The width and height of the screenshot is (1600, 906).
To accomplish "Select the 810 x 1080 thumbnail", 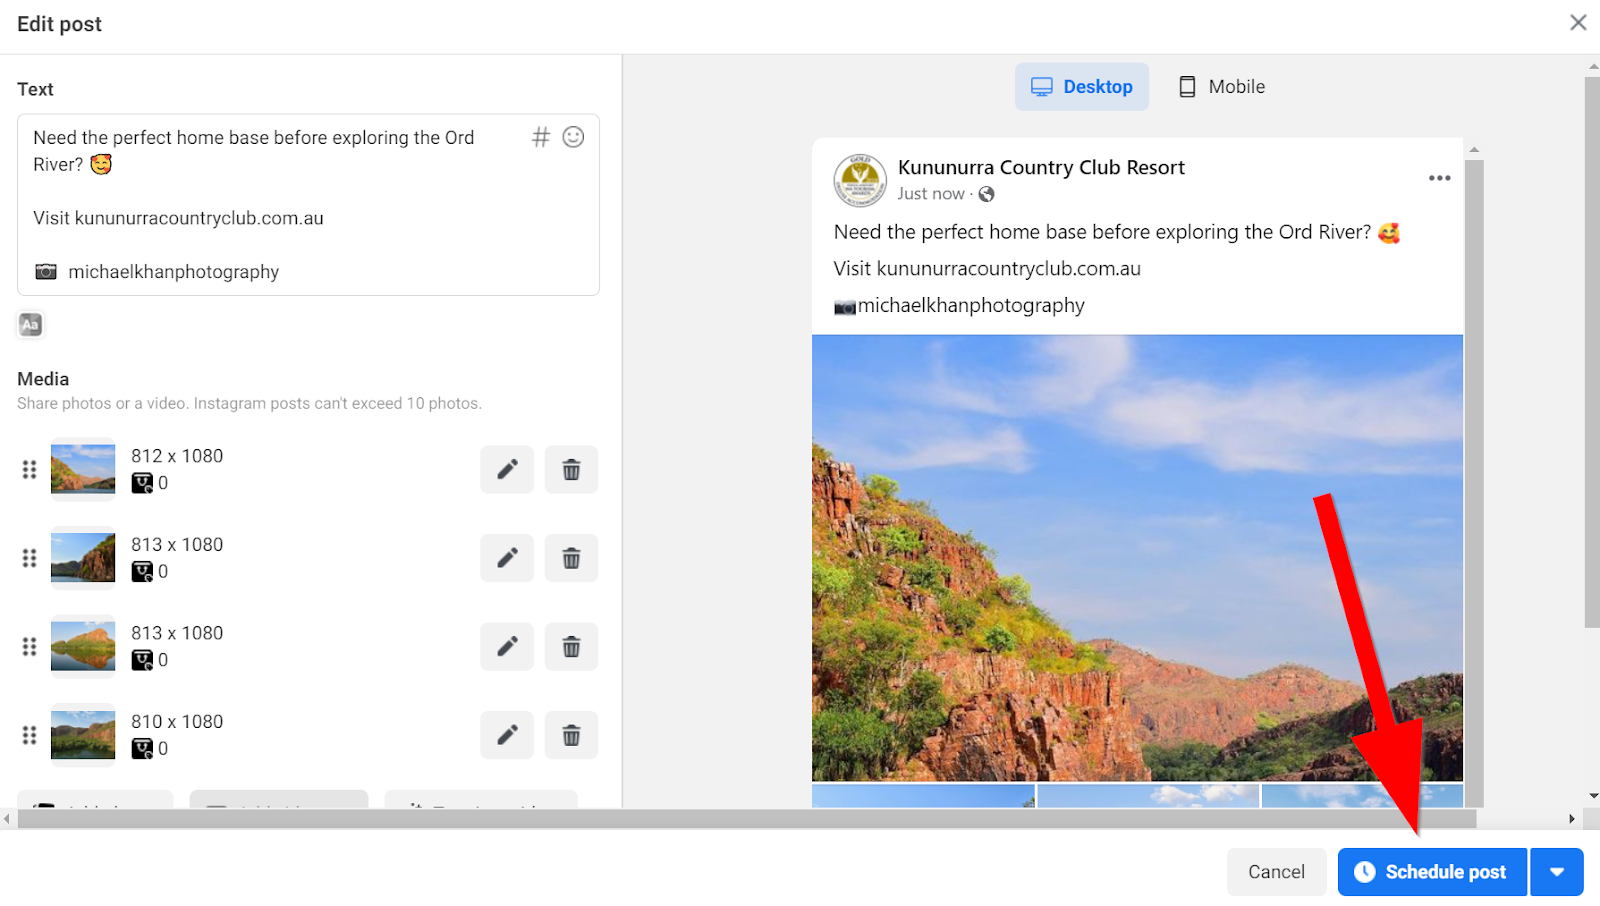I will tap(83, 735).
